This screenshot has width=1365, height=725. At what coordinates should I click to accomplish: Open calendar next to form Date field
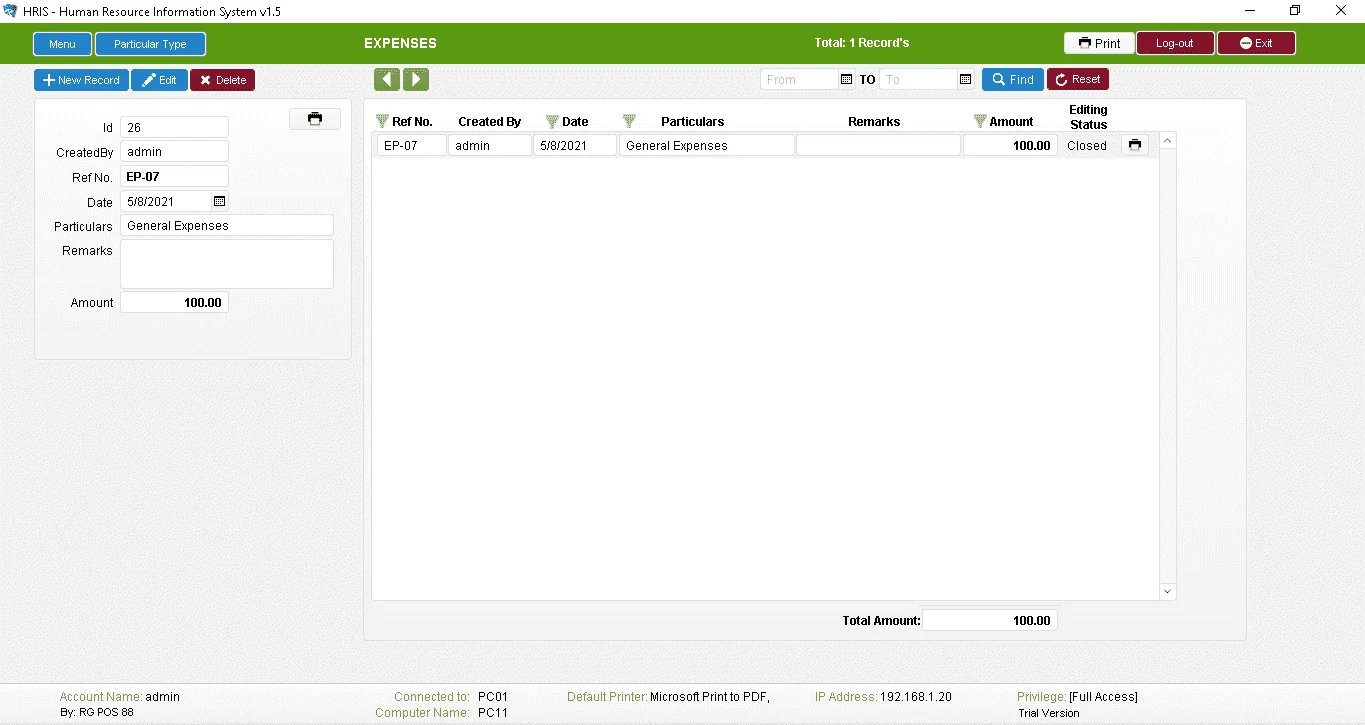click(x=220, y=201)
